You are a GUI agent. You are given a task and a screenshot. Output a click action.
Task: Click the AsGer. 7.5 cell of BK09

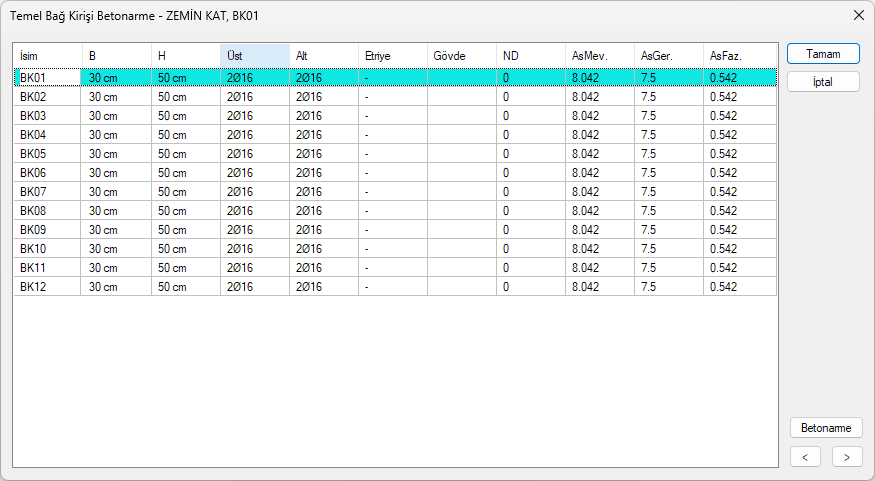click(x=669, y=229)
